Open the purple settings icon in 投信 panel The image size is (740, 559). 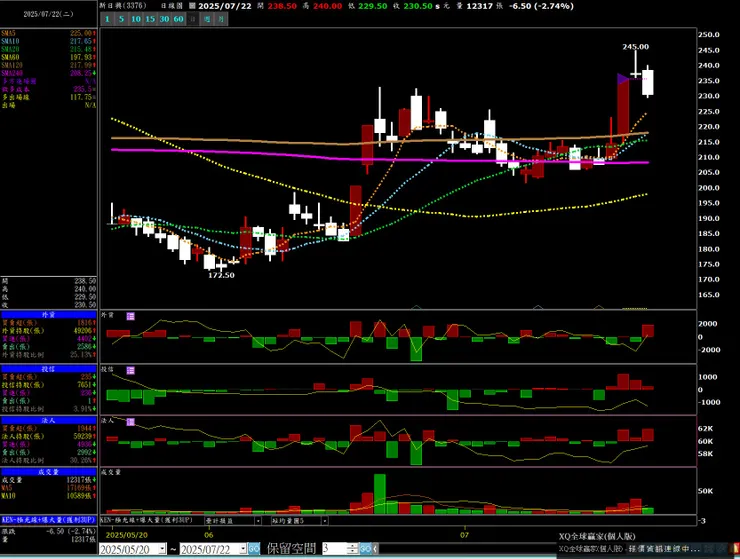(131, 370)
